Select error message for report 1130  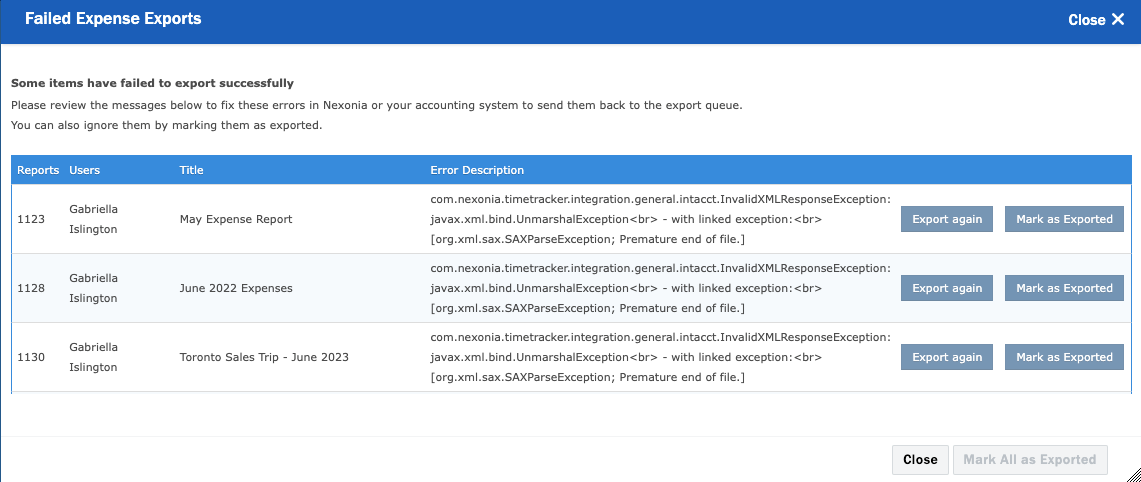(660, 357)
